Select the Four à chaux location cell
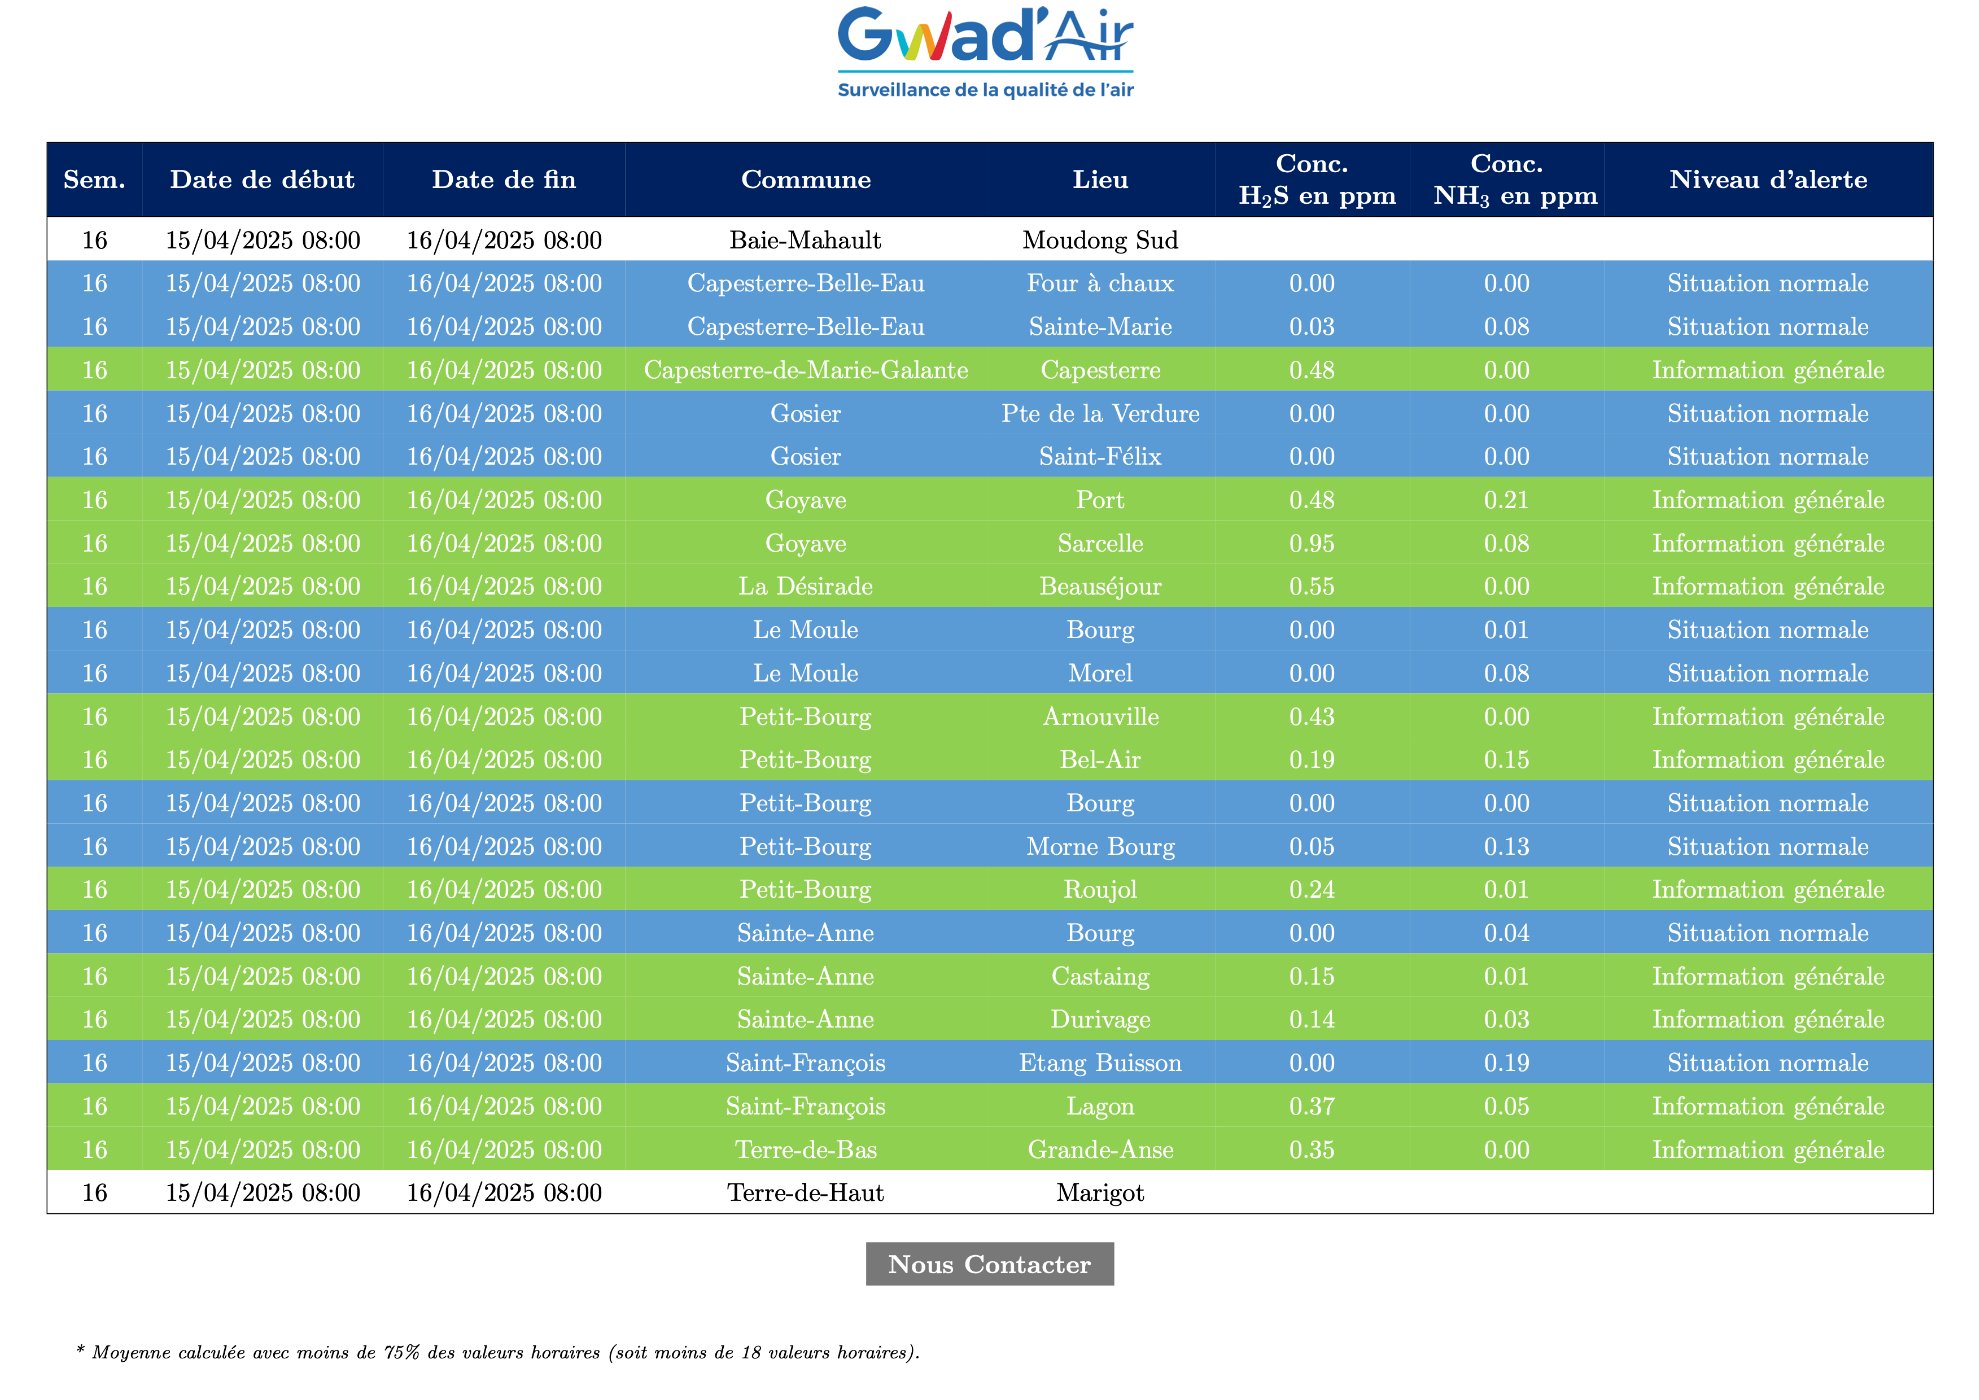This screenshot has width=1979, height=1400. click(x=1100, y=283)
